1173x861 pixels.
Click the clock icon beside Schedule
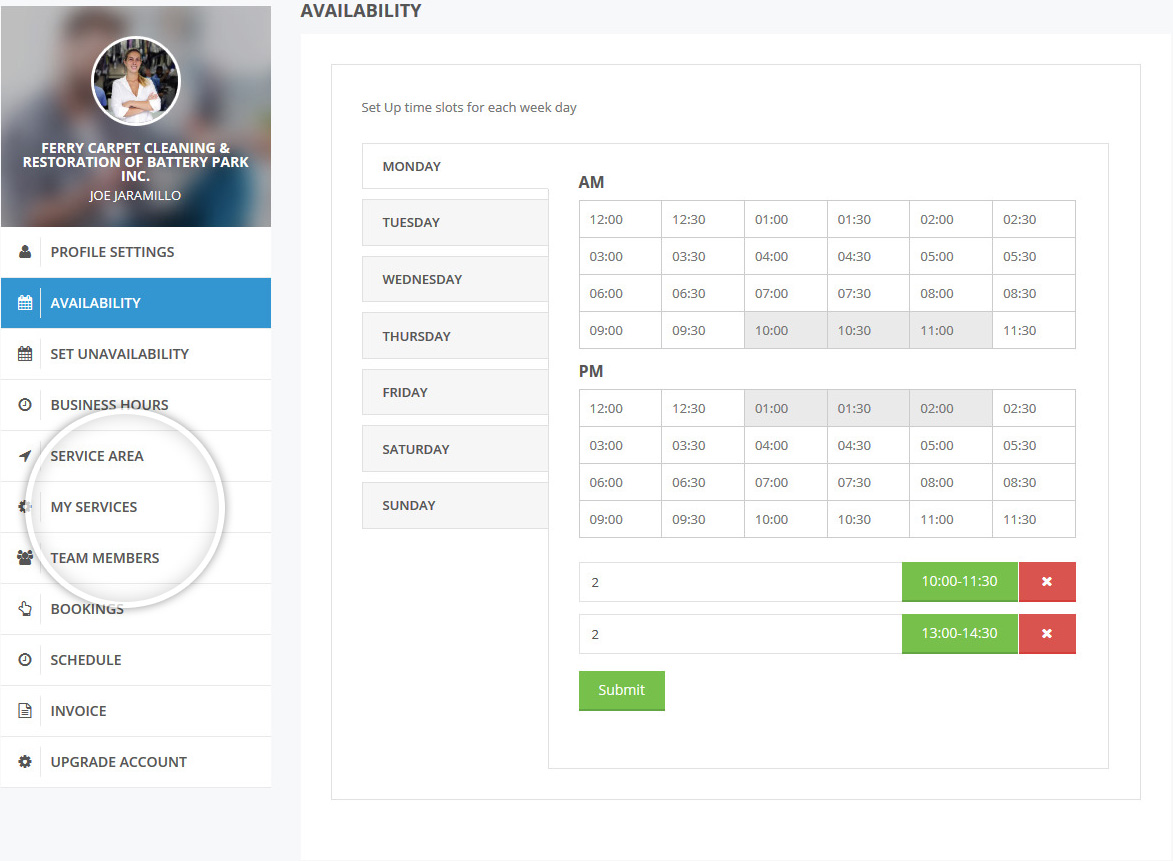[25, 660]
